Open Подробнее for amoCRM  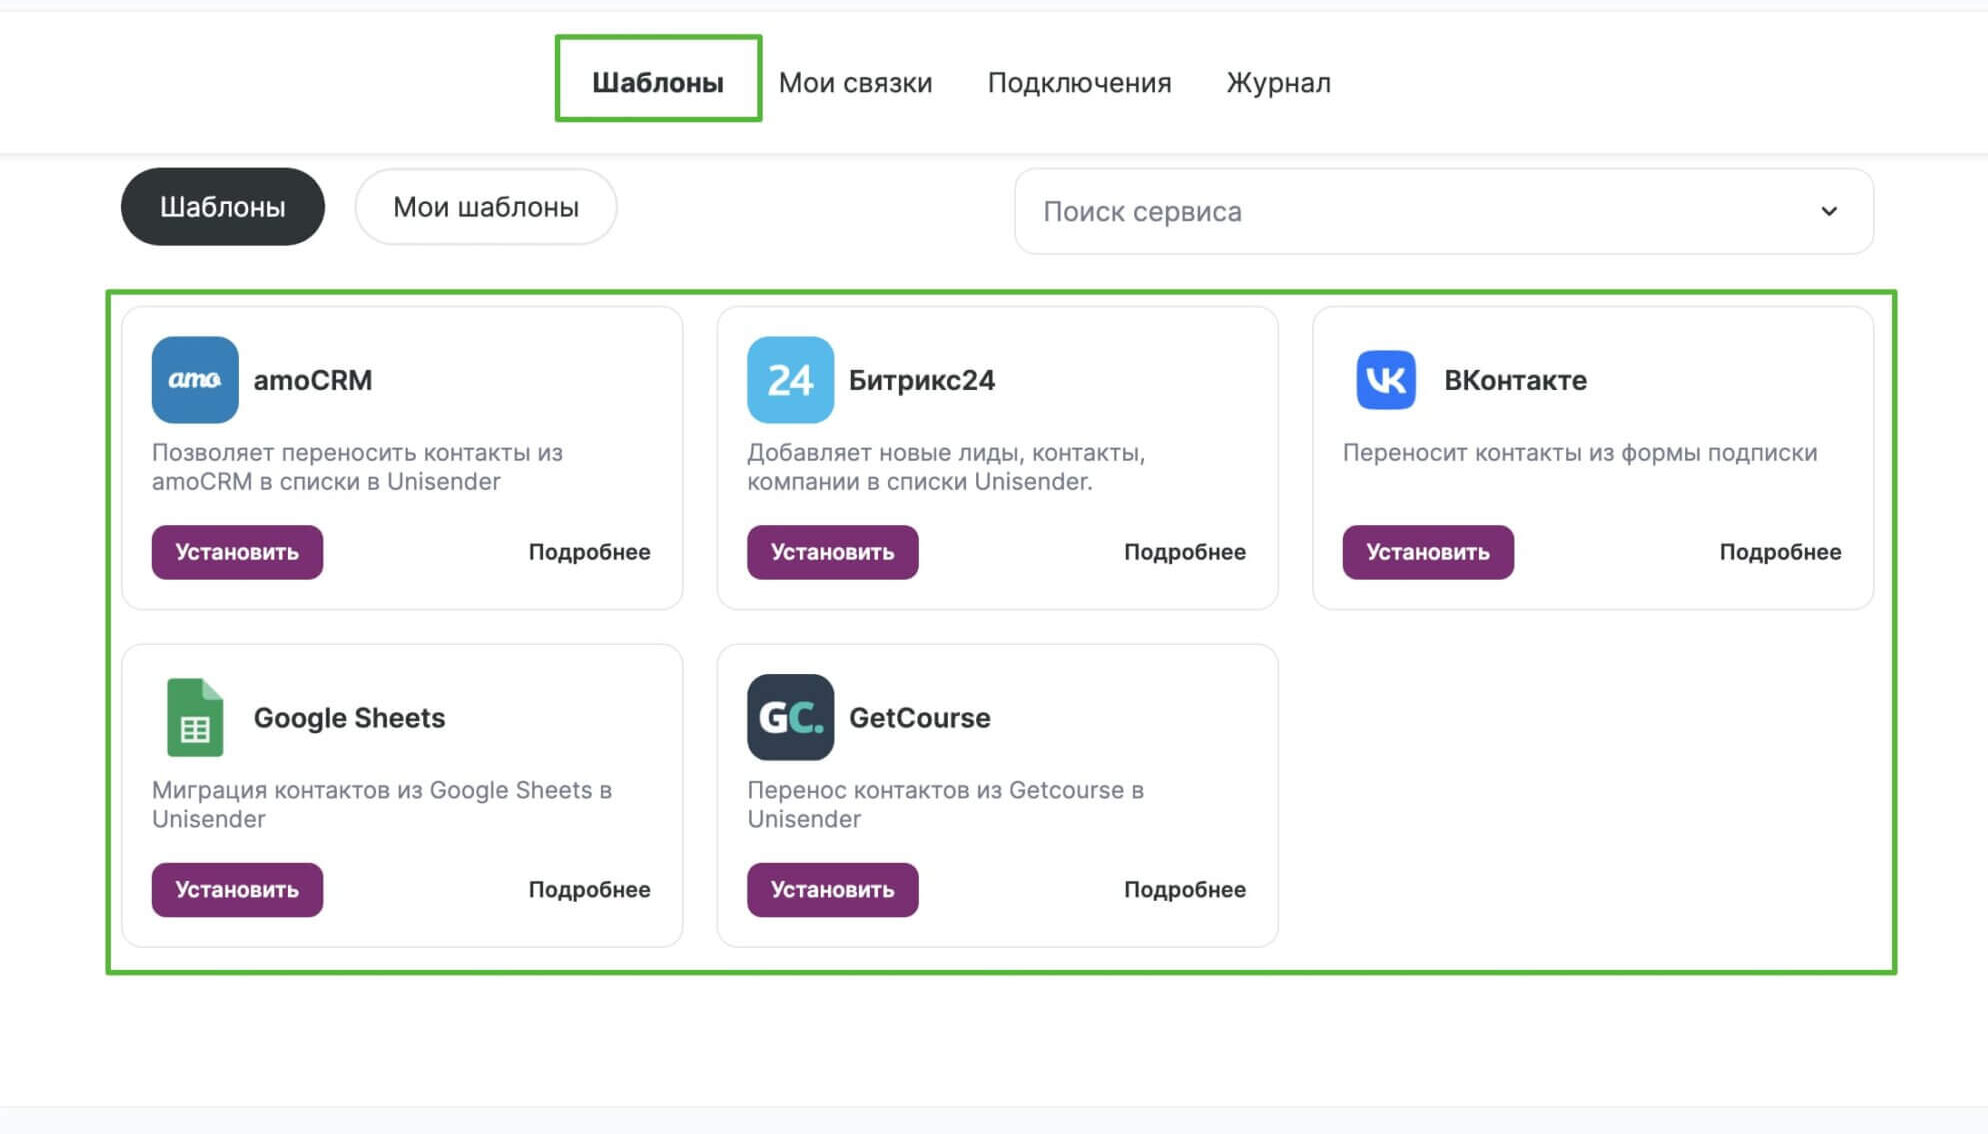[589, 552]
